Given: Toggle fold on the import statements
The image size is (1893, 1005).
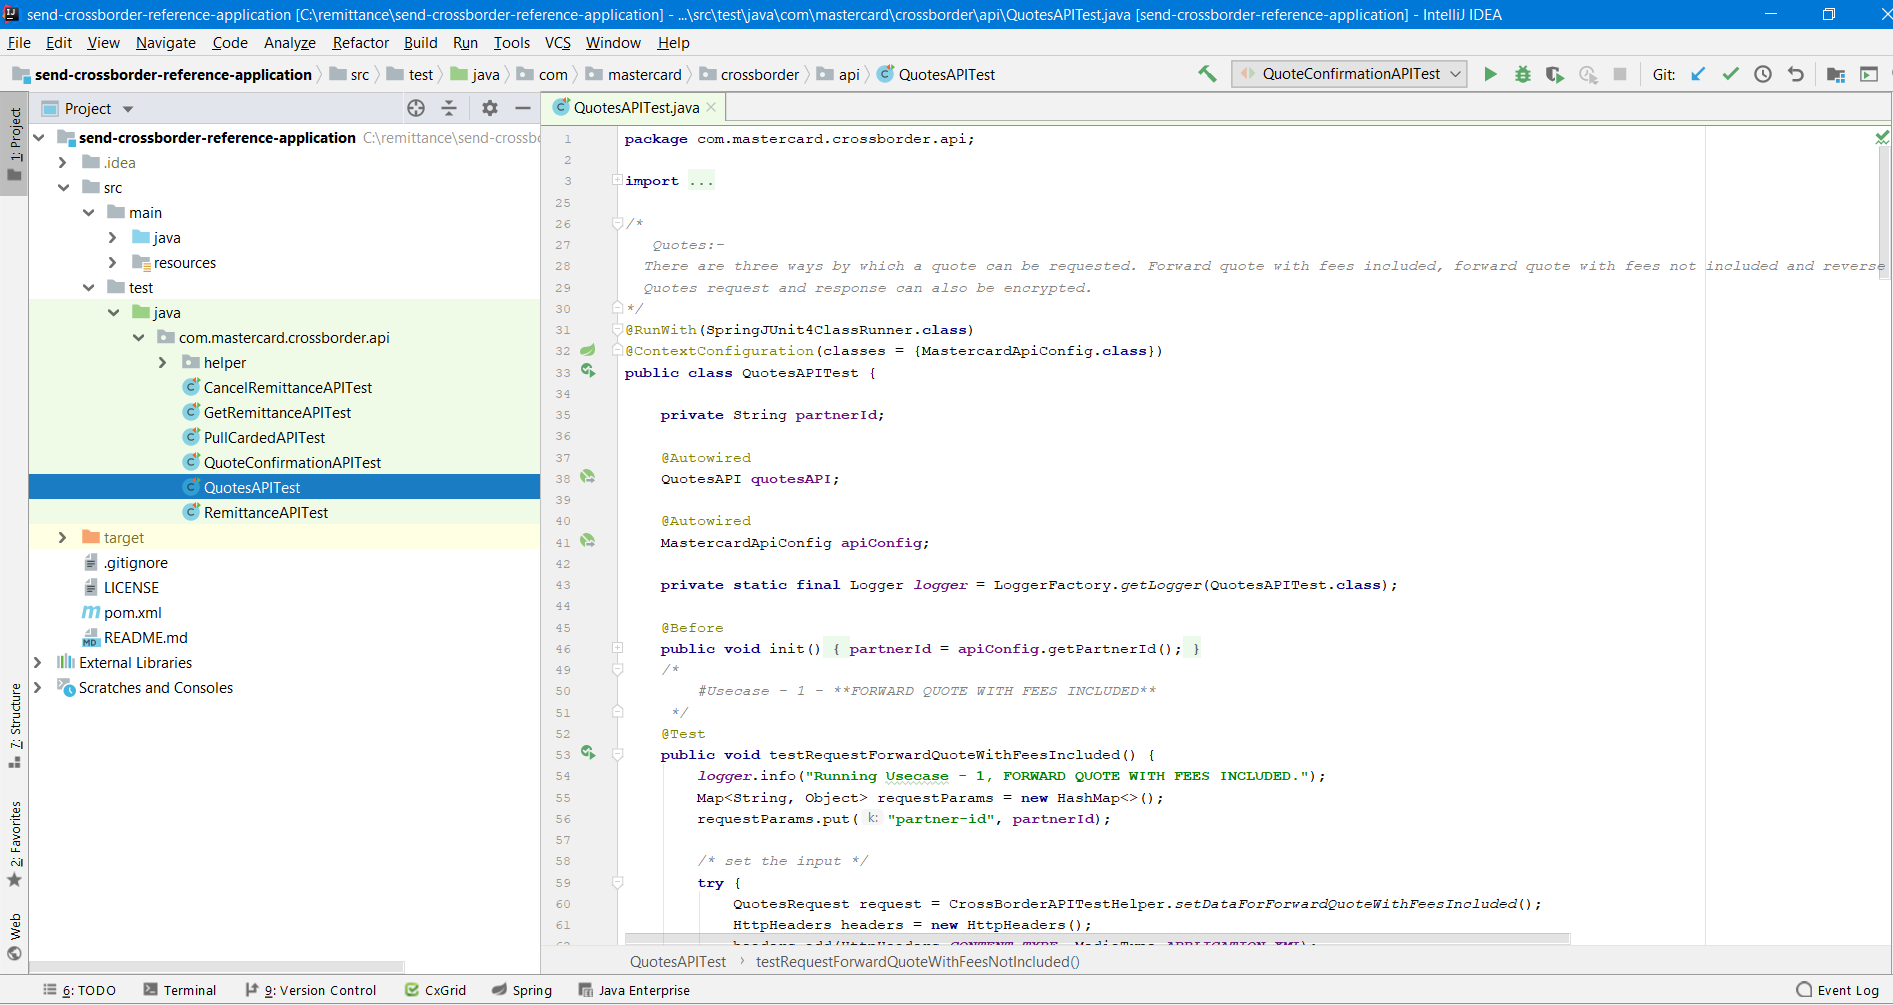Looking at the screenshot, I should 617,181.
